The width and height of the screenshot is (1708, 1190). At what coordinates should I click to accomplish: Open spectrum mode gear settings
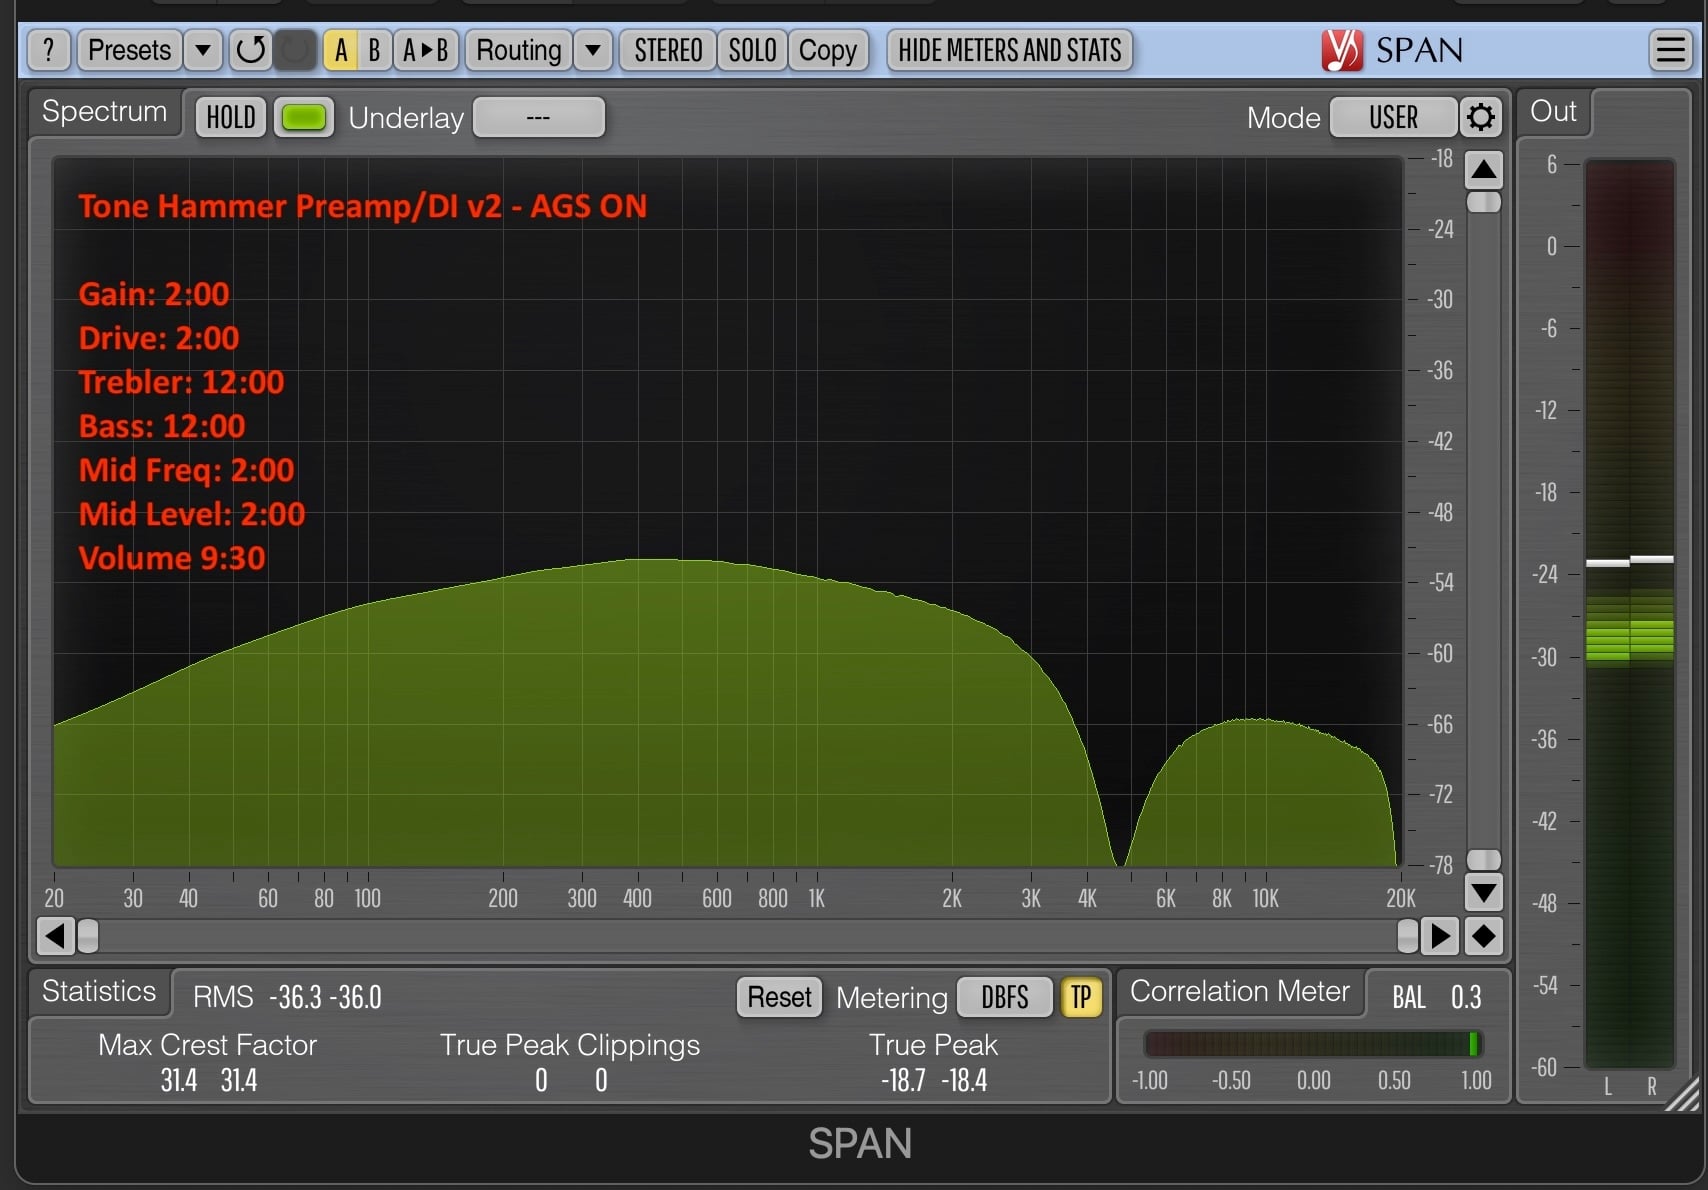(x=1481, y=117)
